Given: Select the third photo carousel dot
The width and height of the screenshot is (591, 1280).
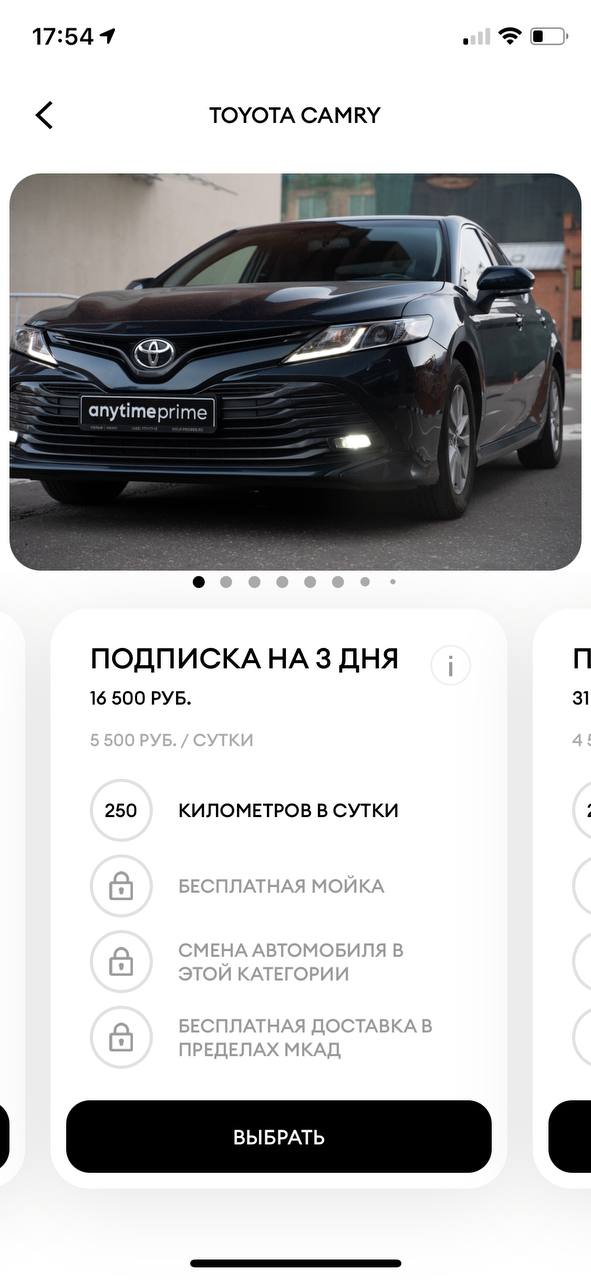Looking at the screenshot, I should (x=254, y=581).
